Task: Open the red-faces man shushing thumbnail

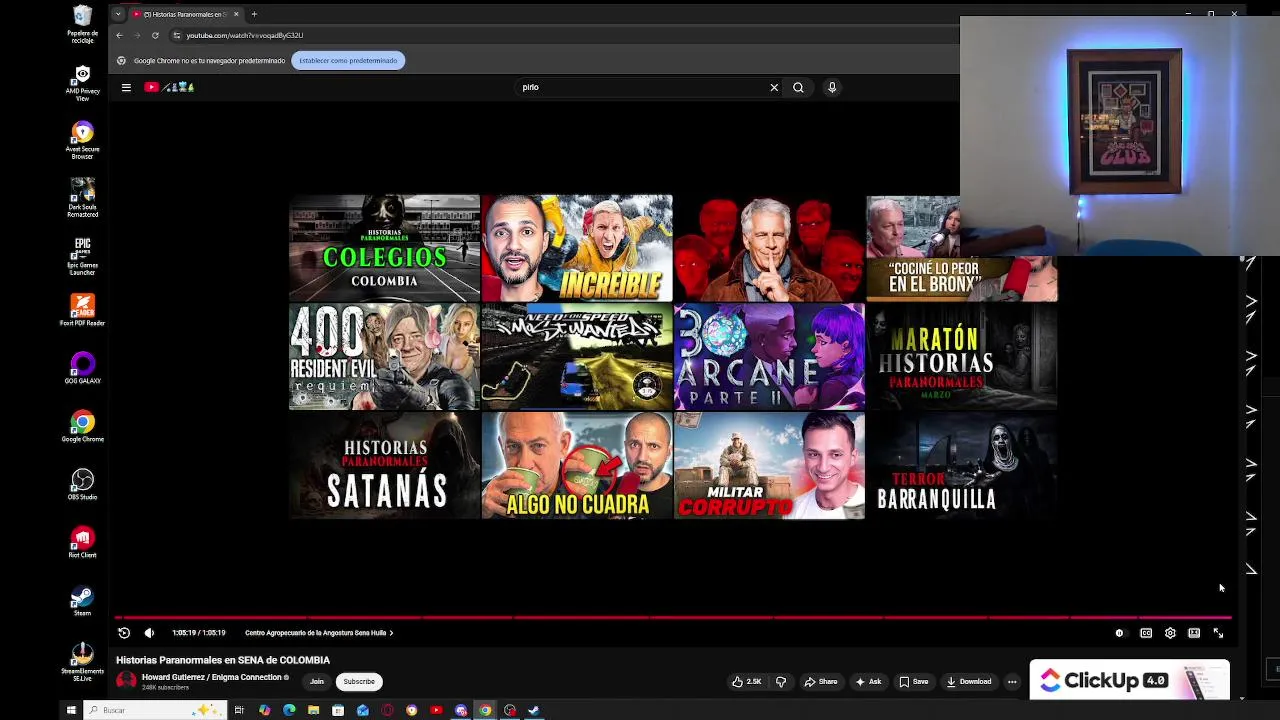Action: click(769, 248)
